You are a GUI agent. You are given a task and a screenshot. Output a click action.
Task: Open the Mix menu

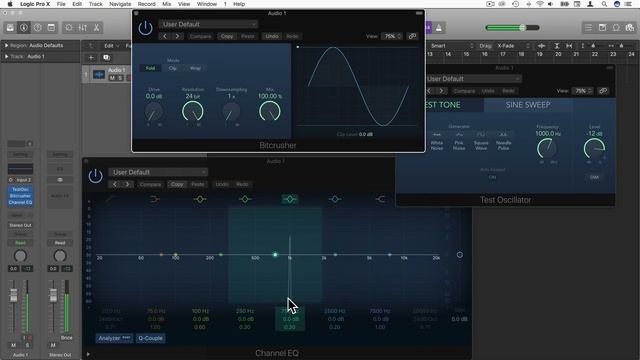click(x=167, y=4)
